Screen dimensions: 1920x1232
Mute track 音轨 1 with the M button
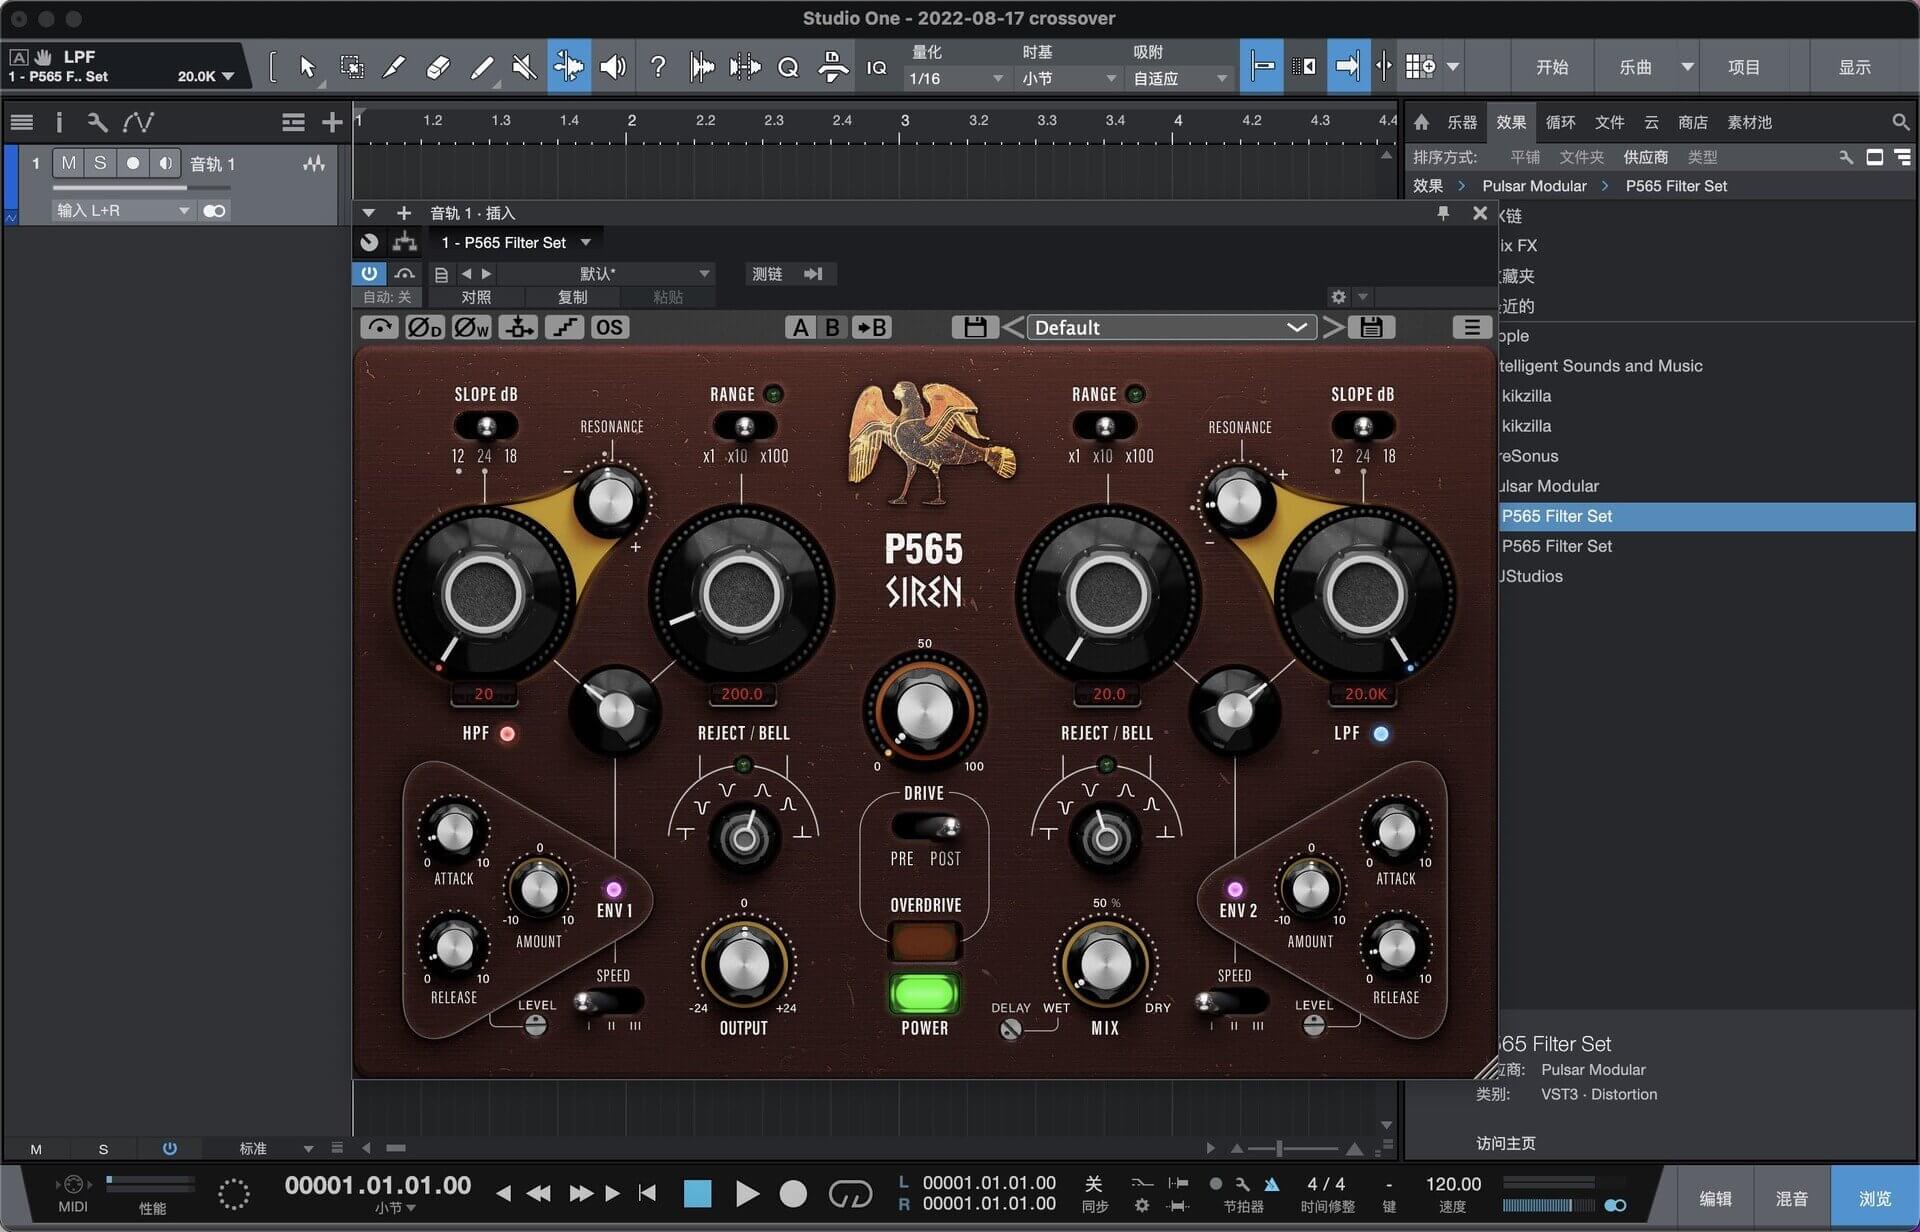(67, 163)
